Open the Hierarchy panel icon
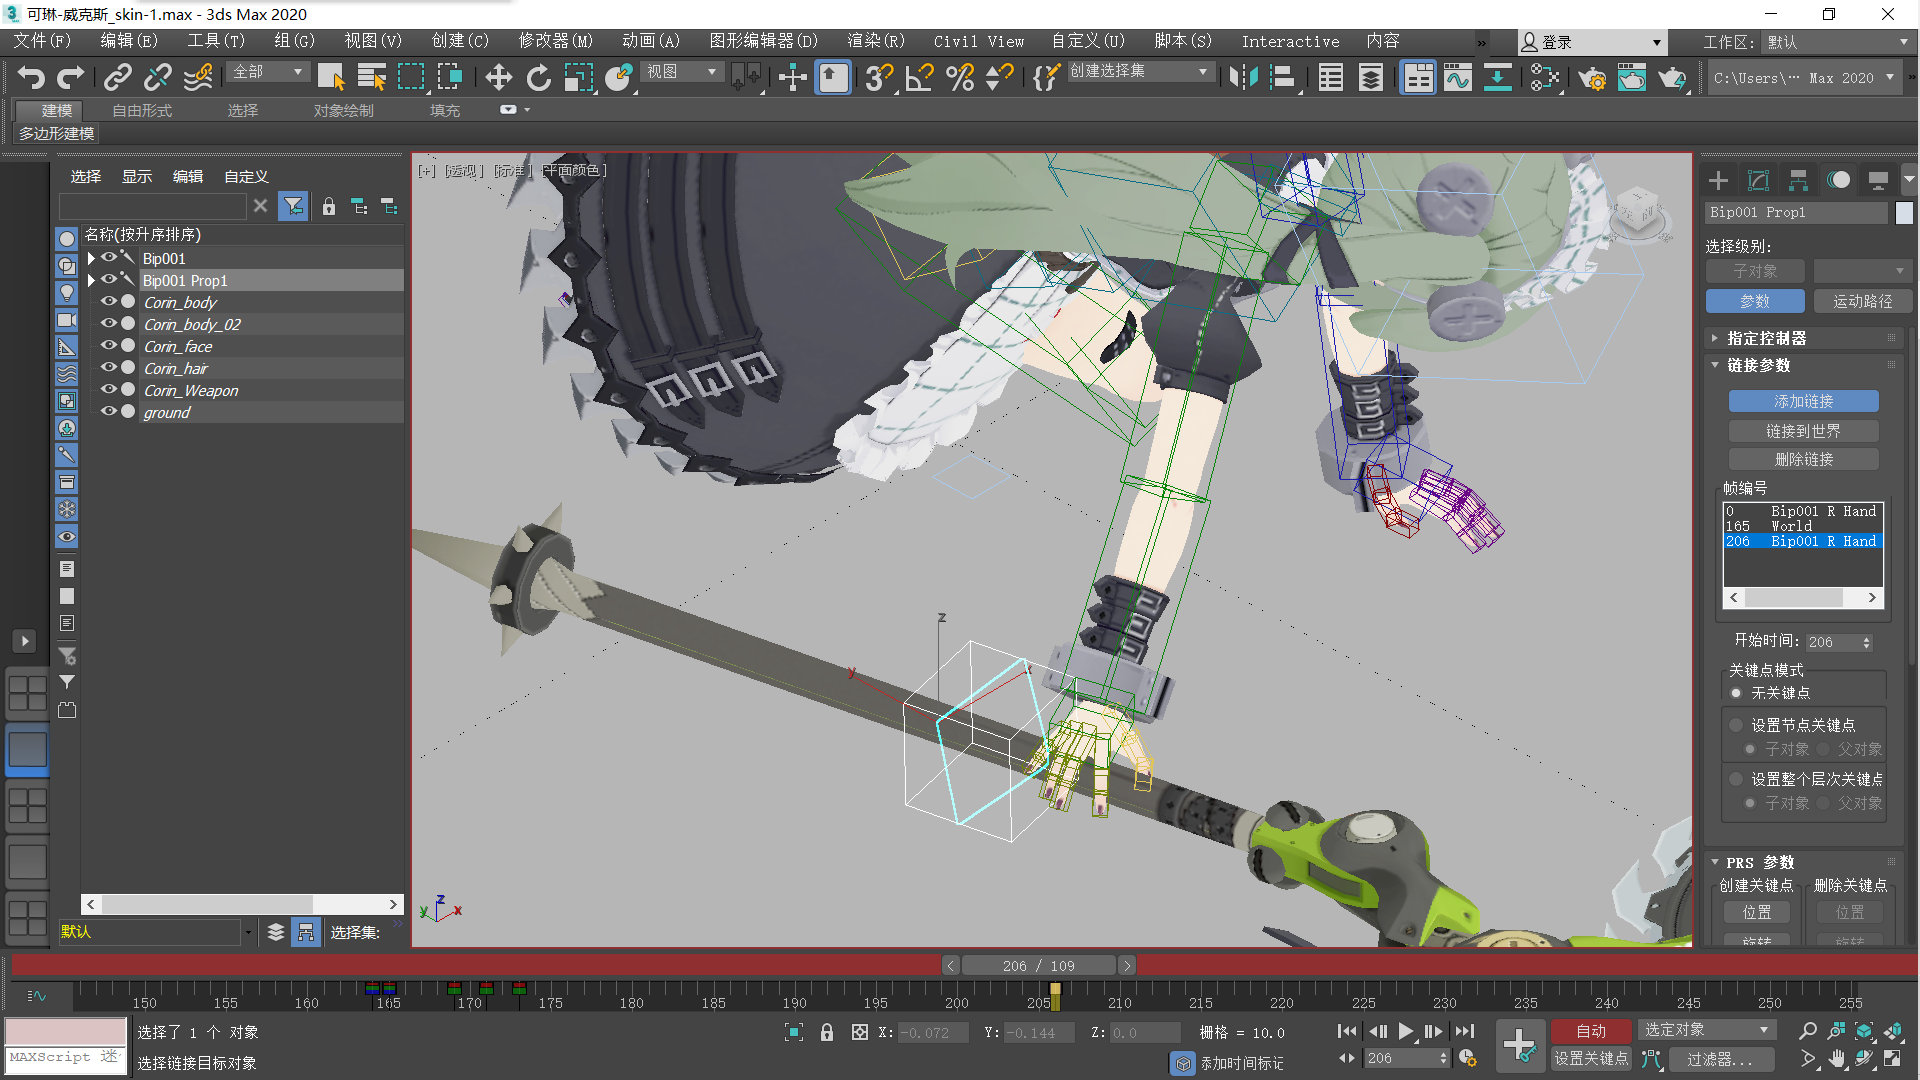This screenshot has height=1080, width=1920. click(1798, 180)
